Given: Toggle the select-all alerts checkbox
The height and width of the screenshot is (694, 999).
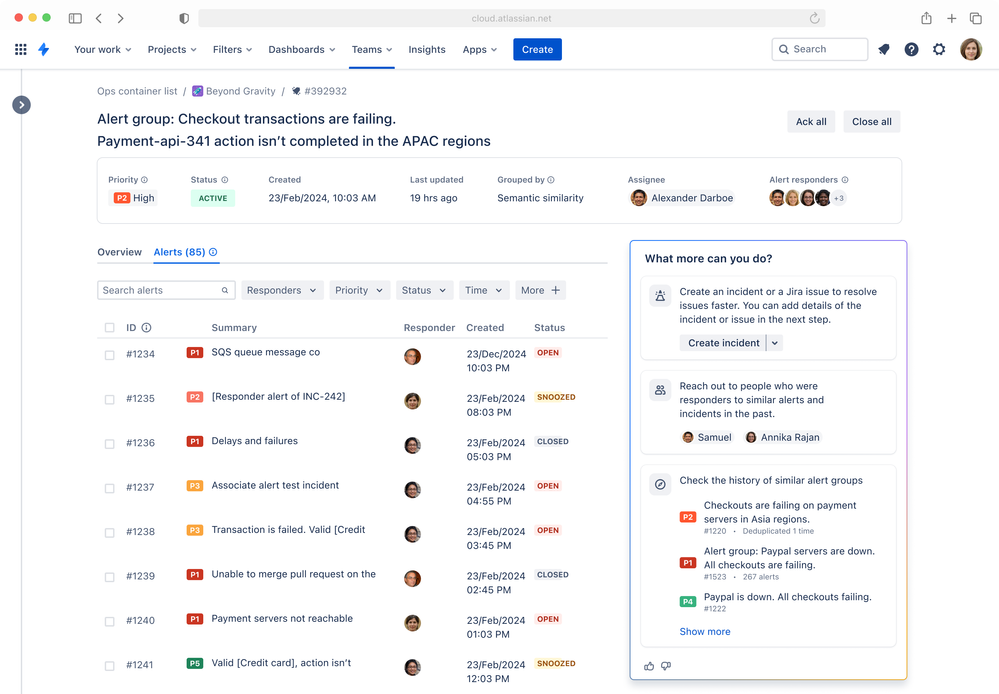Looking at the screenshot, I should tap(110, 328).
